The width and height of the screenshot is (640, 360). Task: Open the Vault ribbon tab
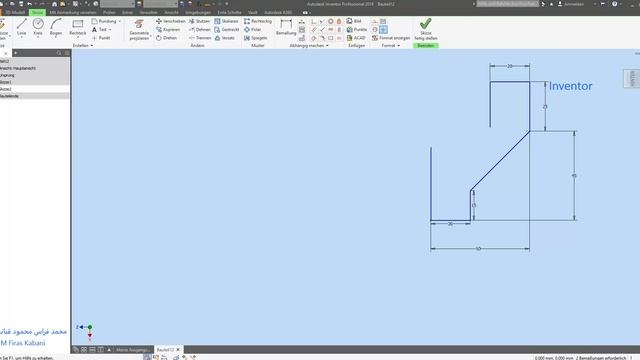click(253, 12)
